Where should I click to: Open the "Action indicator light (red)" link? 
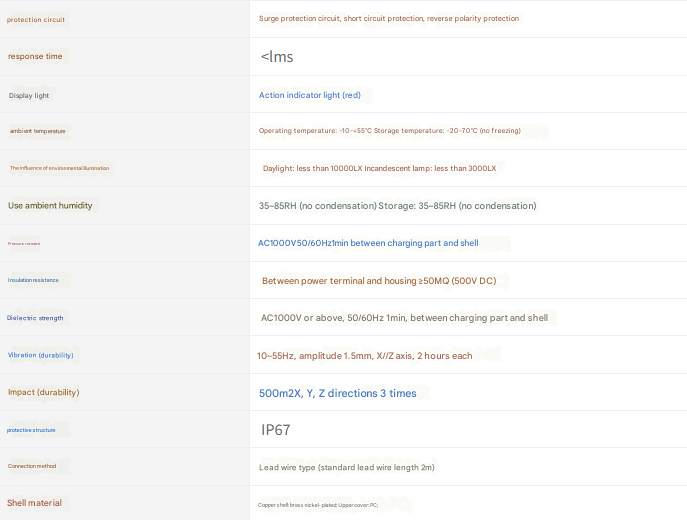(309, 95)
